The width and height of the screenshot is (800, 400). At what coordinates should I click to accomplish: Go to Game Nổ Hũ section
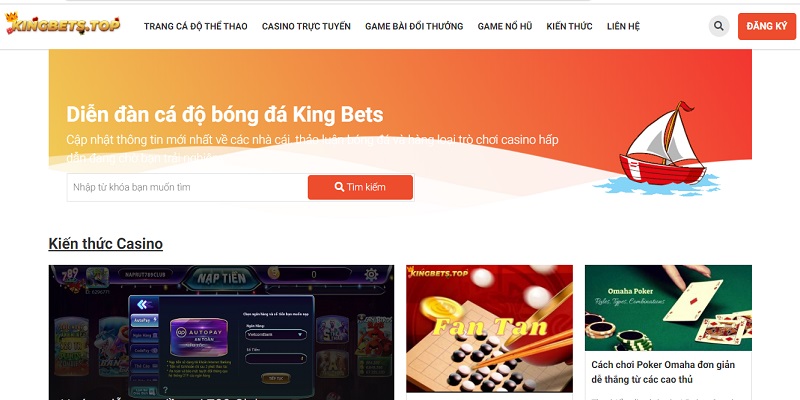505,27
